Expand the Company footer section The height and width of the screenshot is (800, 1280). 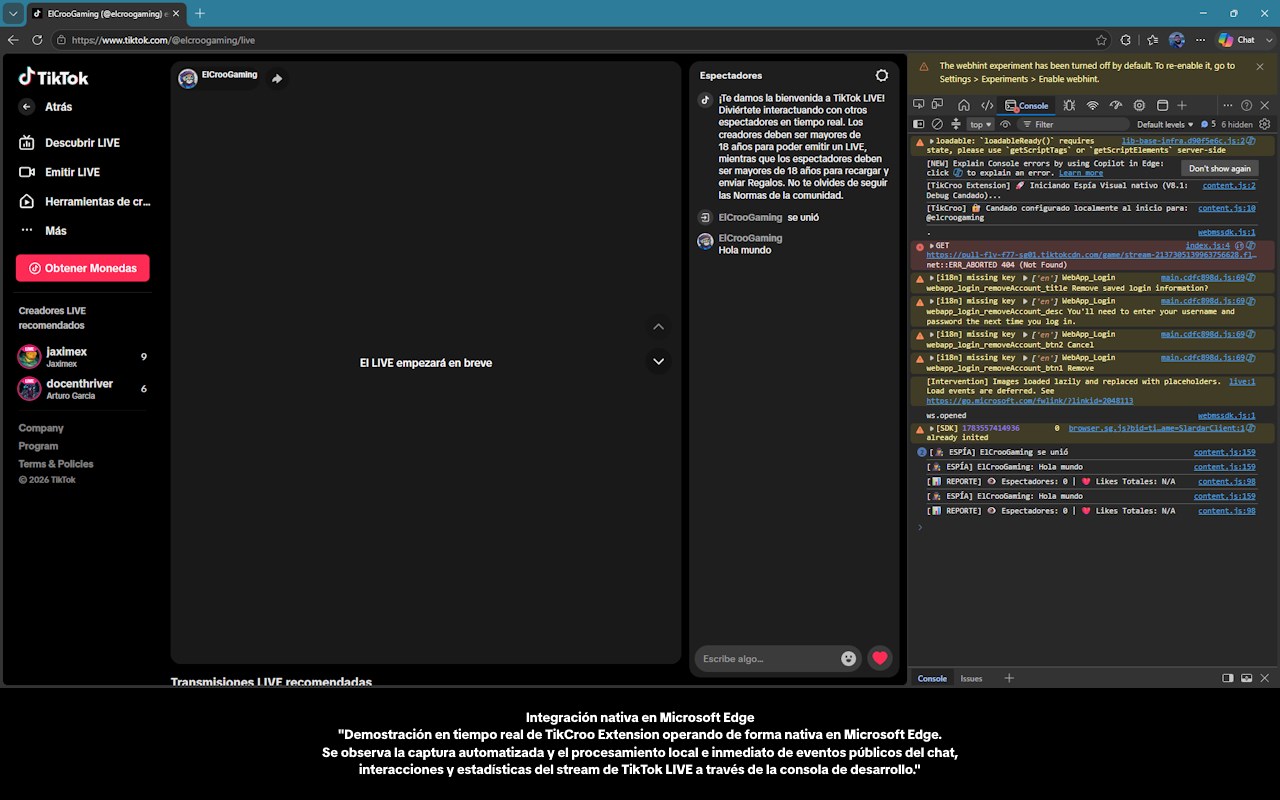click(x=41, y=428)
